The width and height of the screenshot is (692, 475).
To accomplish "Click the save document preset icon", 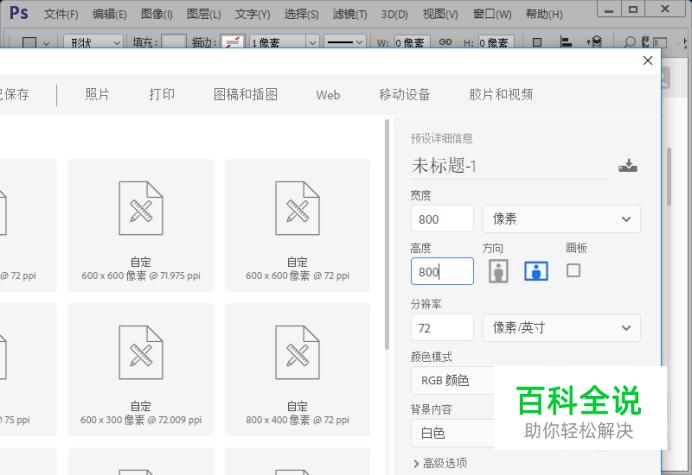I will coord(628,166).
